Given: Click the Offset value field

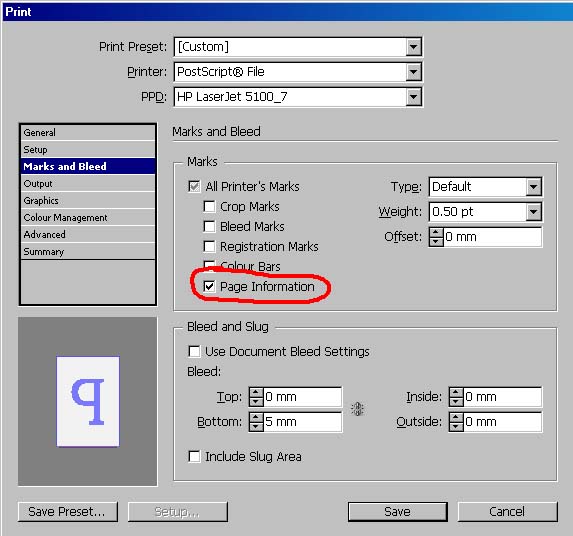Looking at the screenshot, I should 492,237.
